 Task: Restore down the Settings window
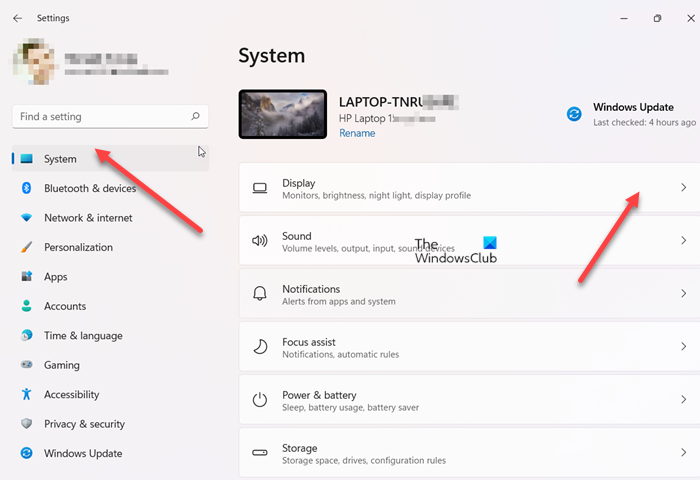click(657, 18)
